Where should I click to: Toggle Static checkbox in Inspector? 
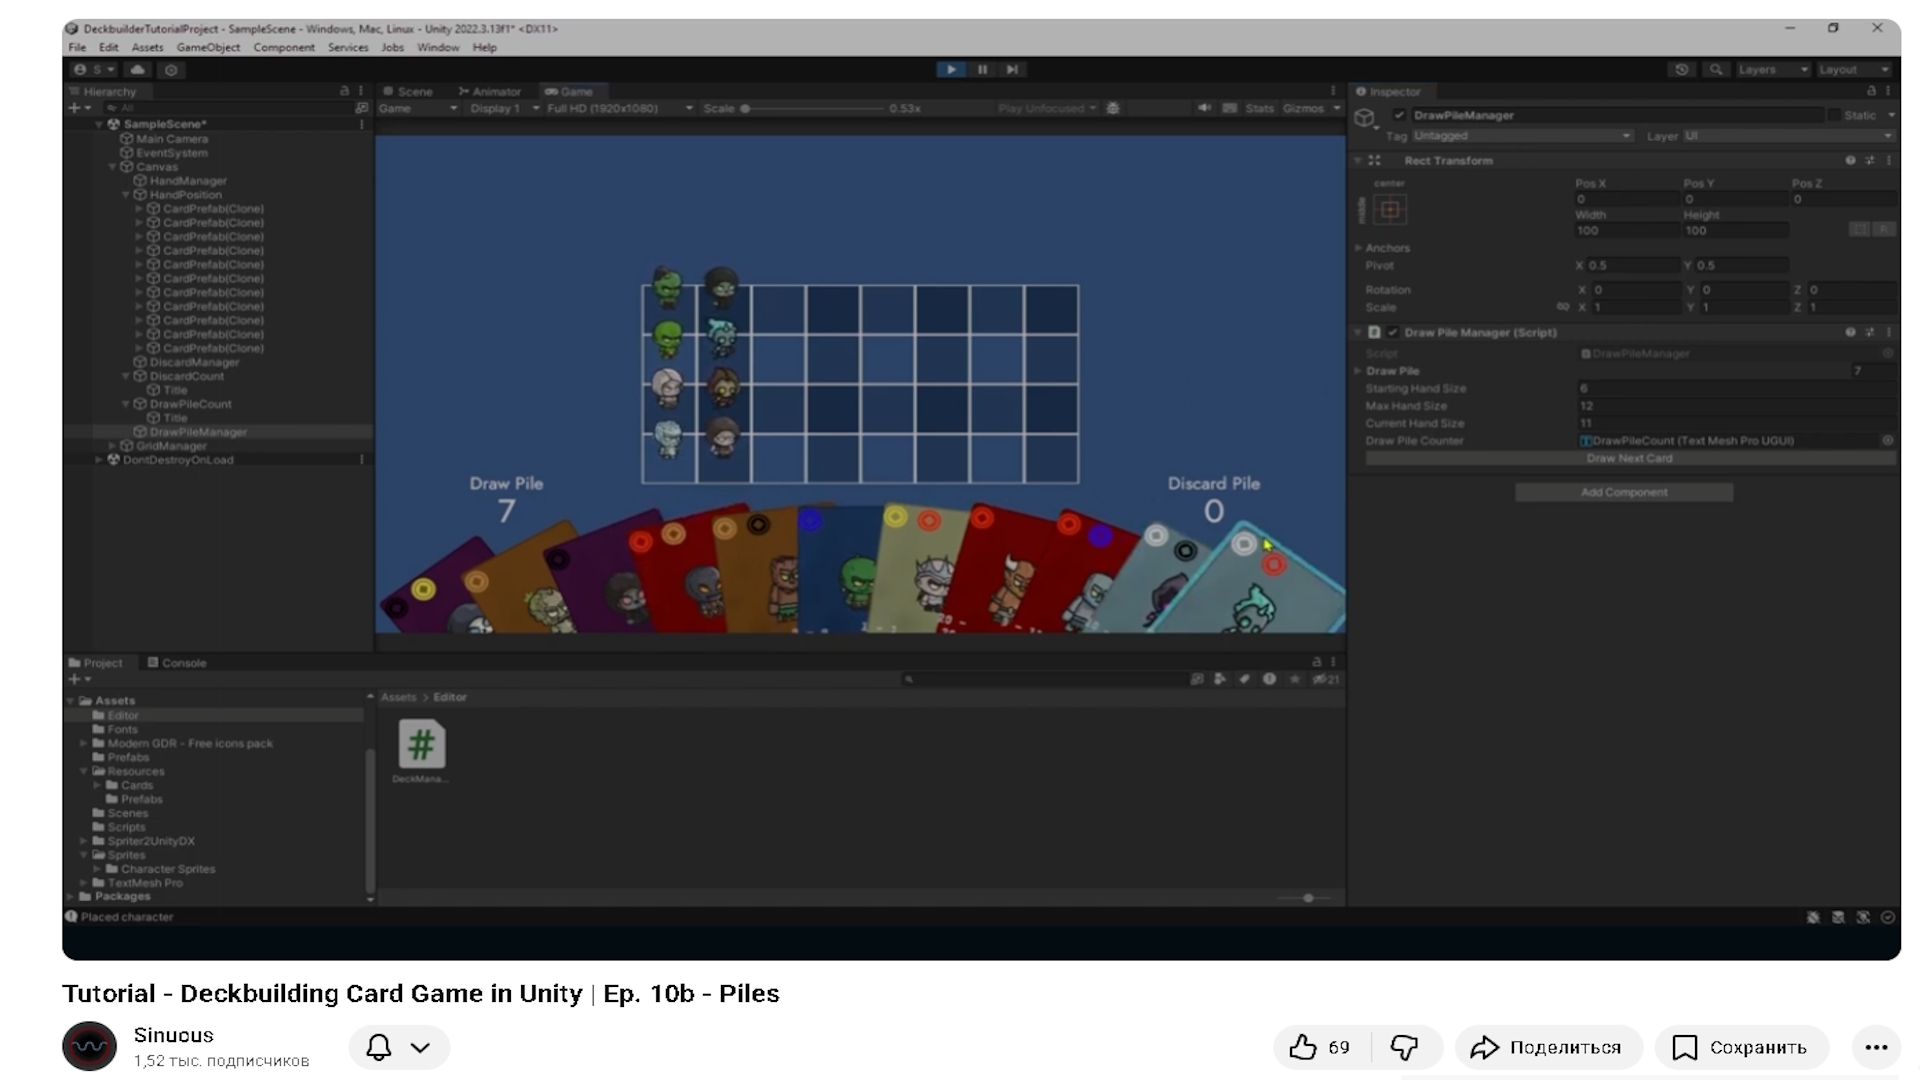1834,115
